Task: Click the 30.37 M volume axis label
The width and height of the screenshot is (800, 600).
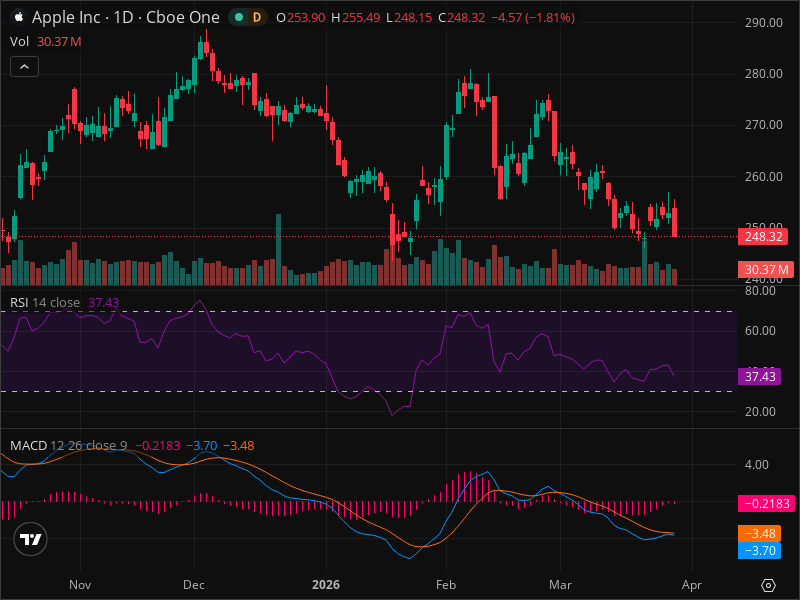Action: 766,269
